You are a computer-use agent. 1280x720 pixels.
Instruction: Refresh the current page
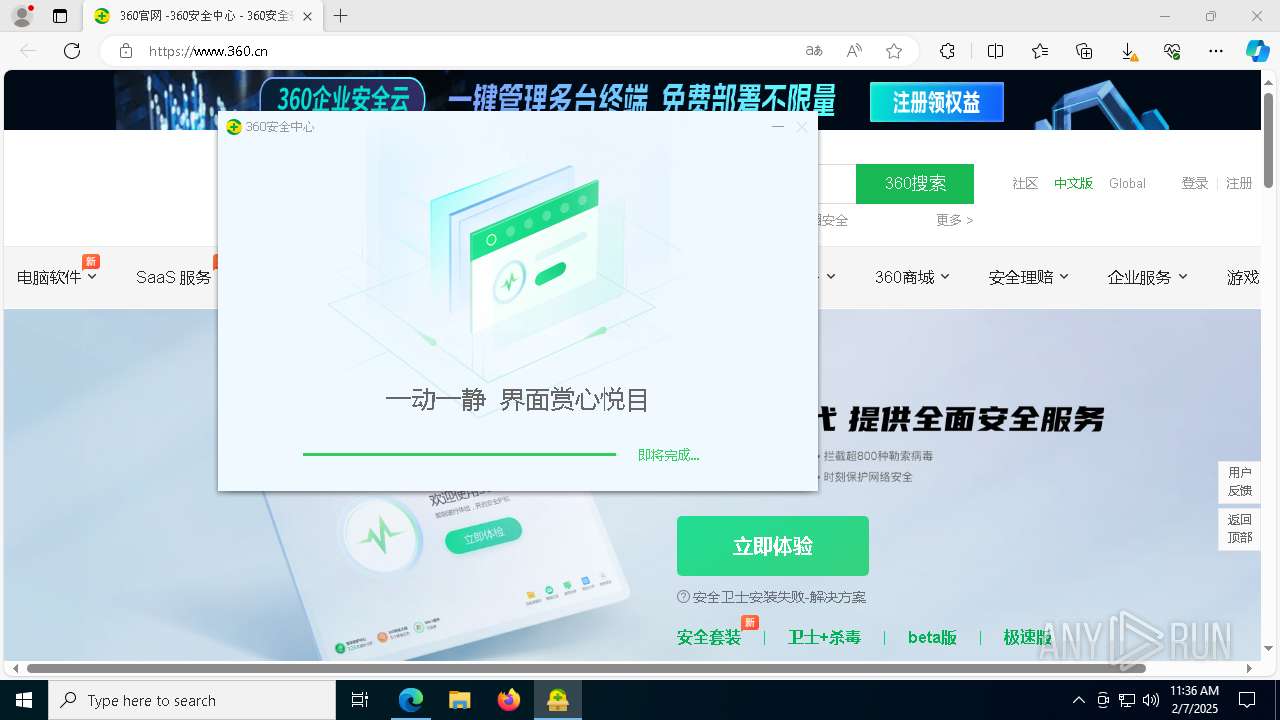pyautogui.click(x=72, y=51)
